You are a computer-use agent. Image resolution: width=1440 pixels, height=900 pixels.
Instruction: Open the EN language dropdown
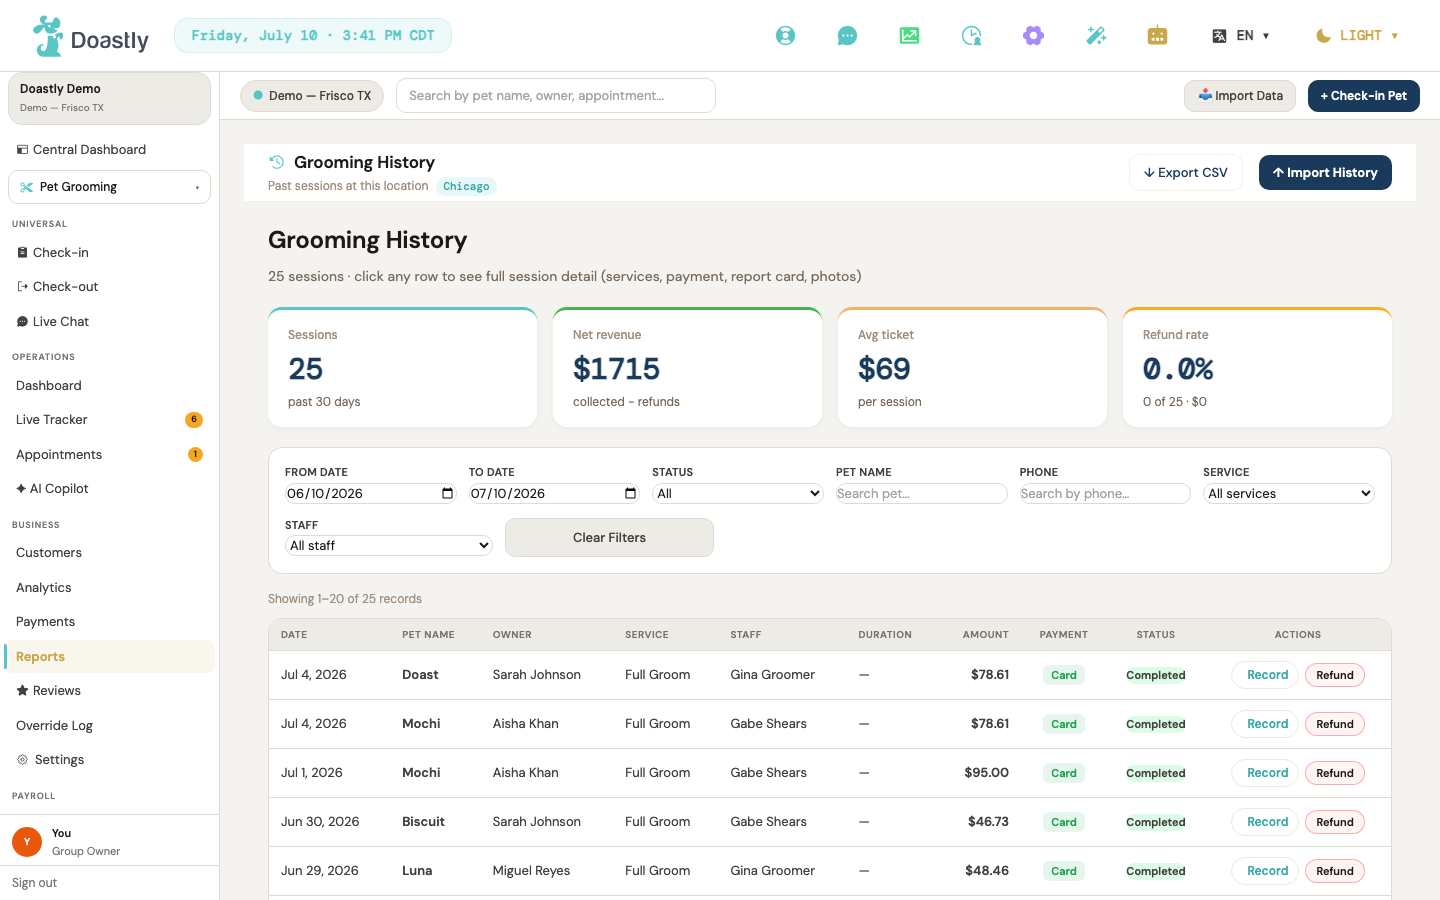tap(1241, 36)
